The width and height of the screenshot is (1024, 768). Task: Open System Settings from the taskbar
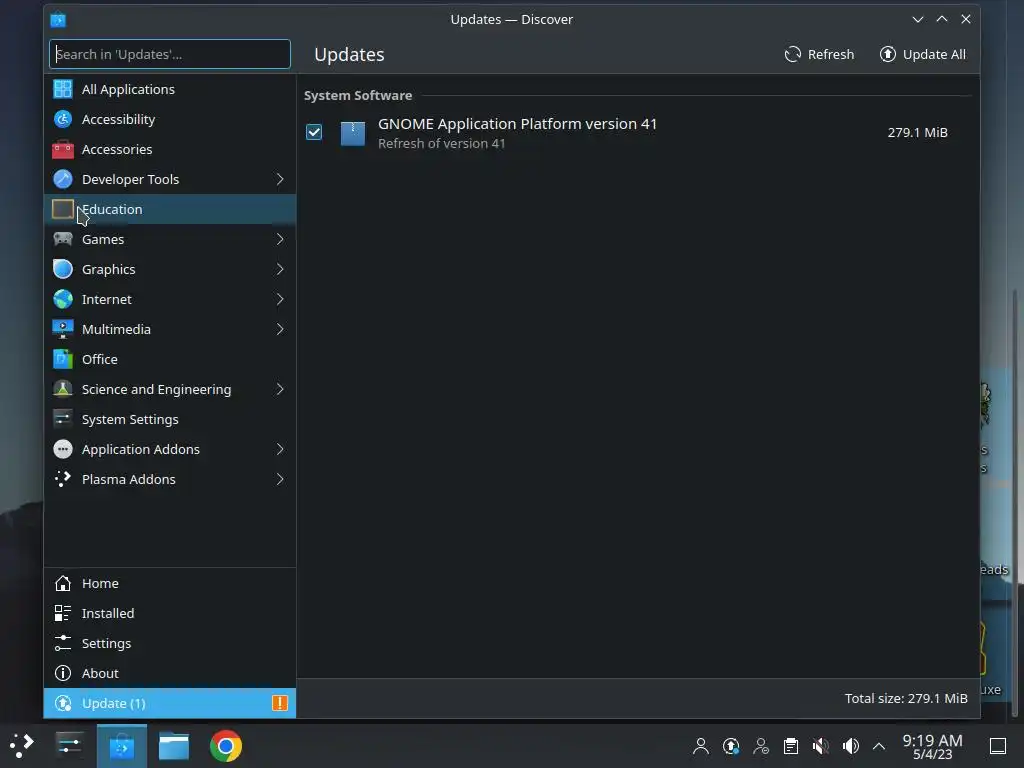coord(69,746)
